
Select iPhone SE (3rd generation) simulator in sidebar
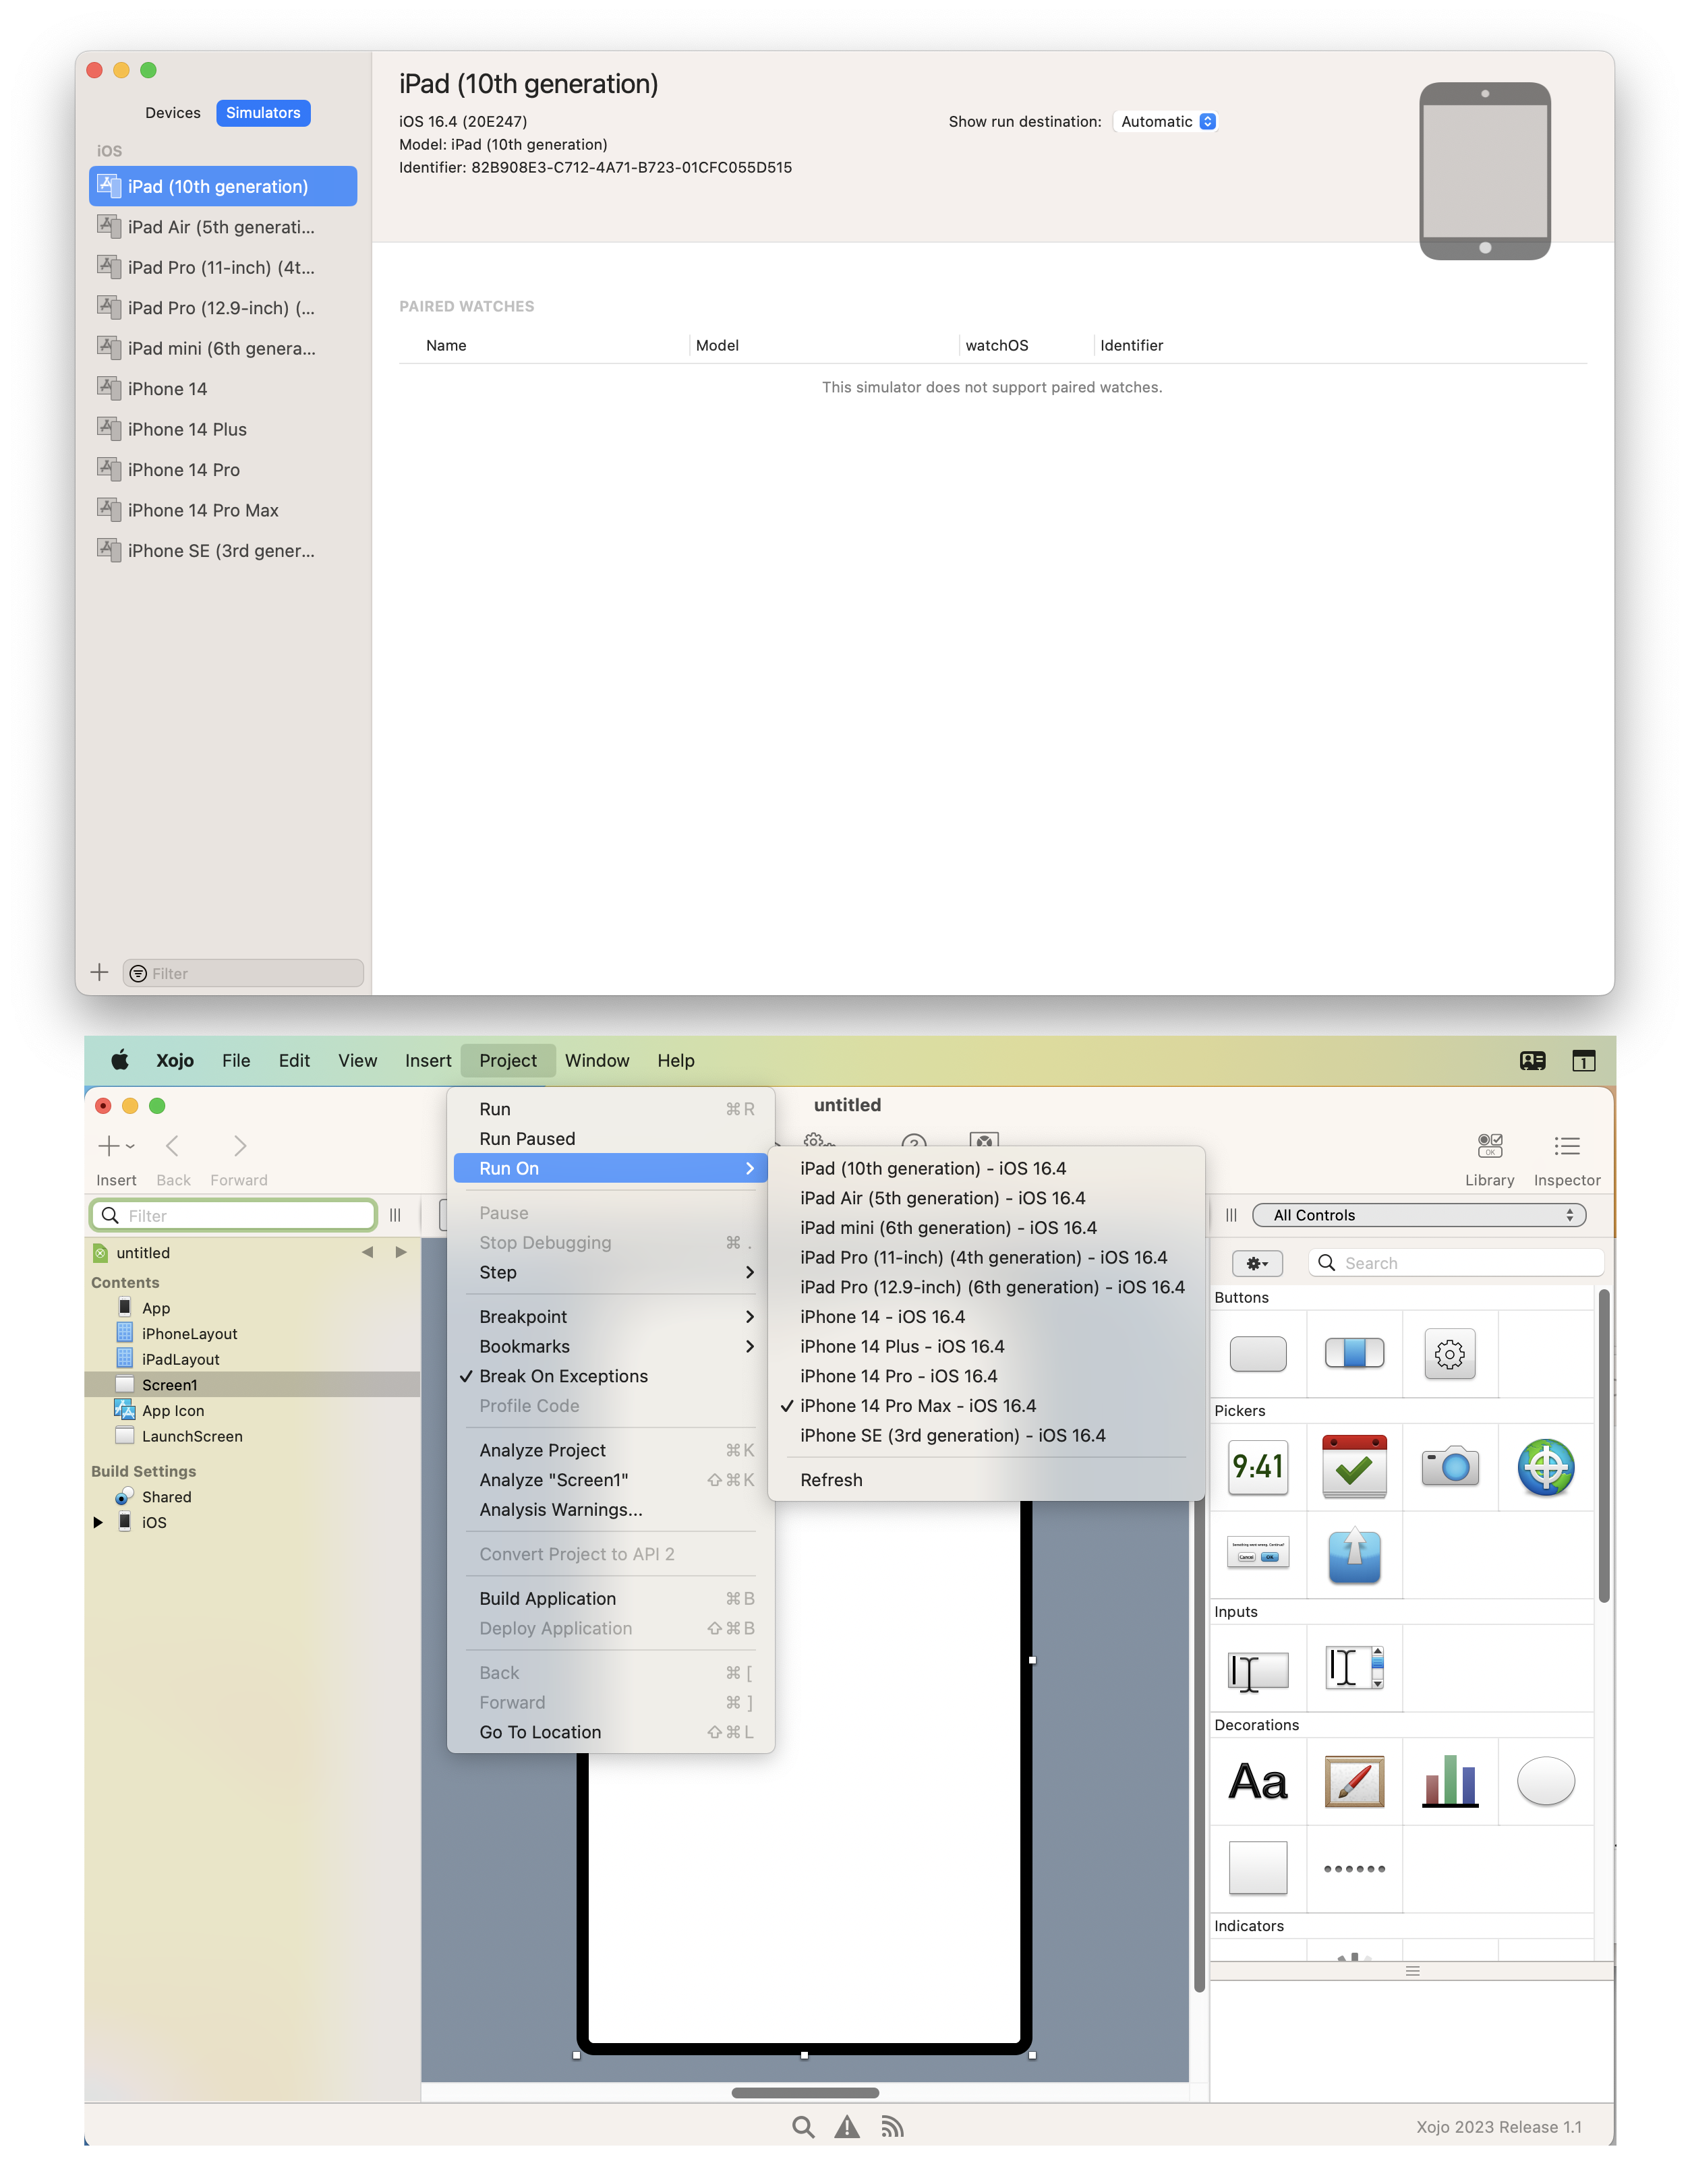tap(223, 551)
